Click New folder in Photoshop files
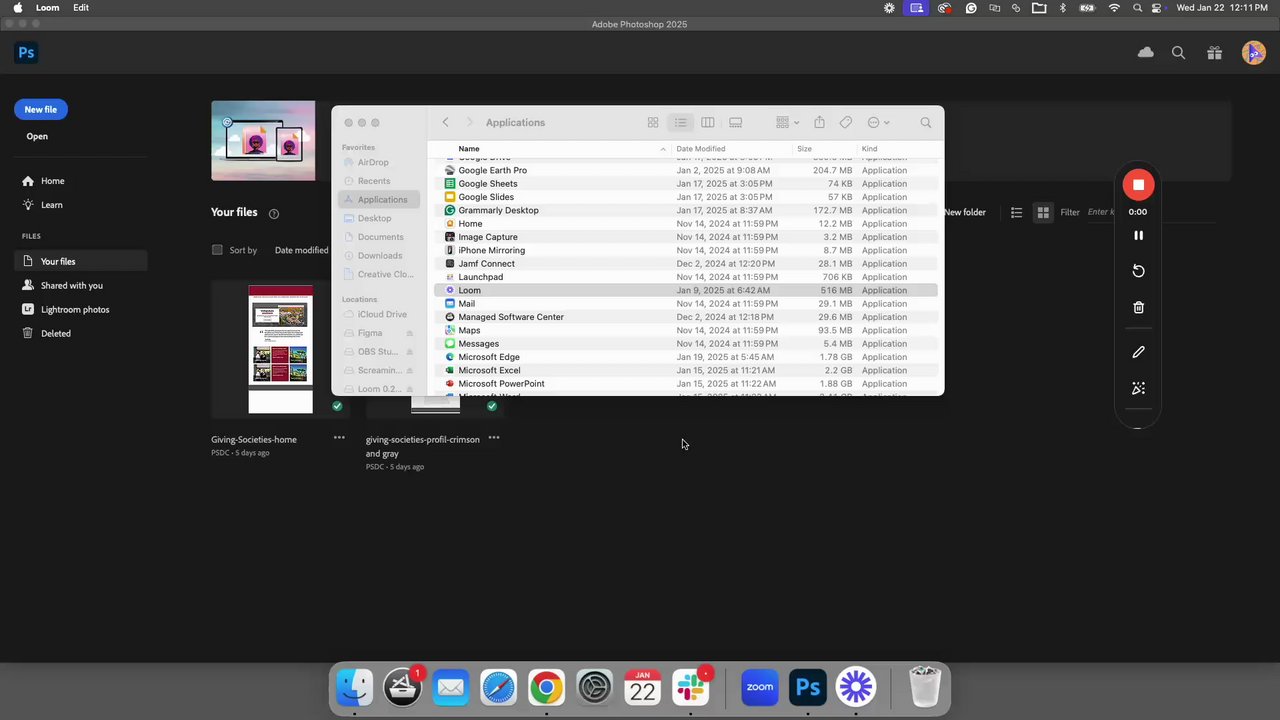The height and width of the screenshot is (720, 1280). (965, 212)
